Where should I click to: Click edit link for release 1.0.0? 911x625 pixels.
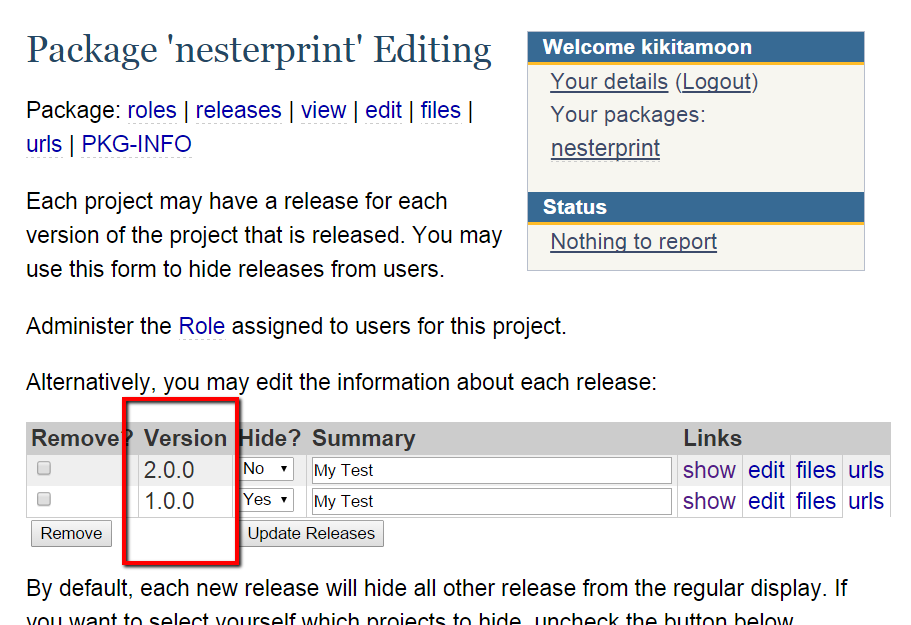(x=766, y=501)
